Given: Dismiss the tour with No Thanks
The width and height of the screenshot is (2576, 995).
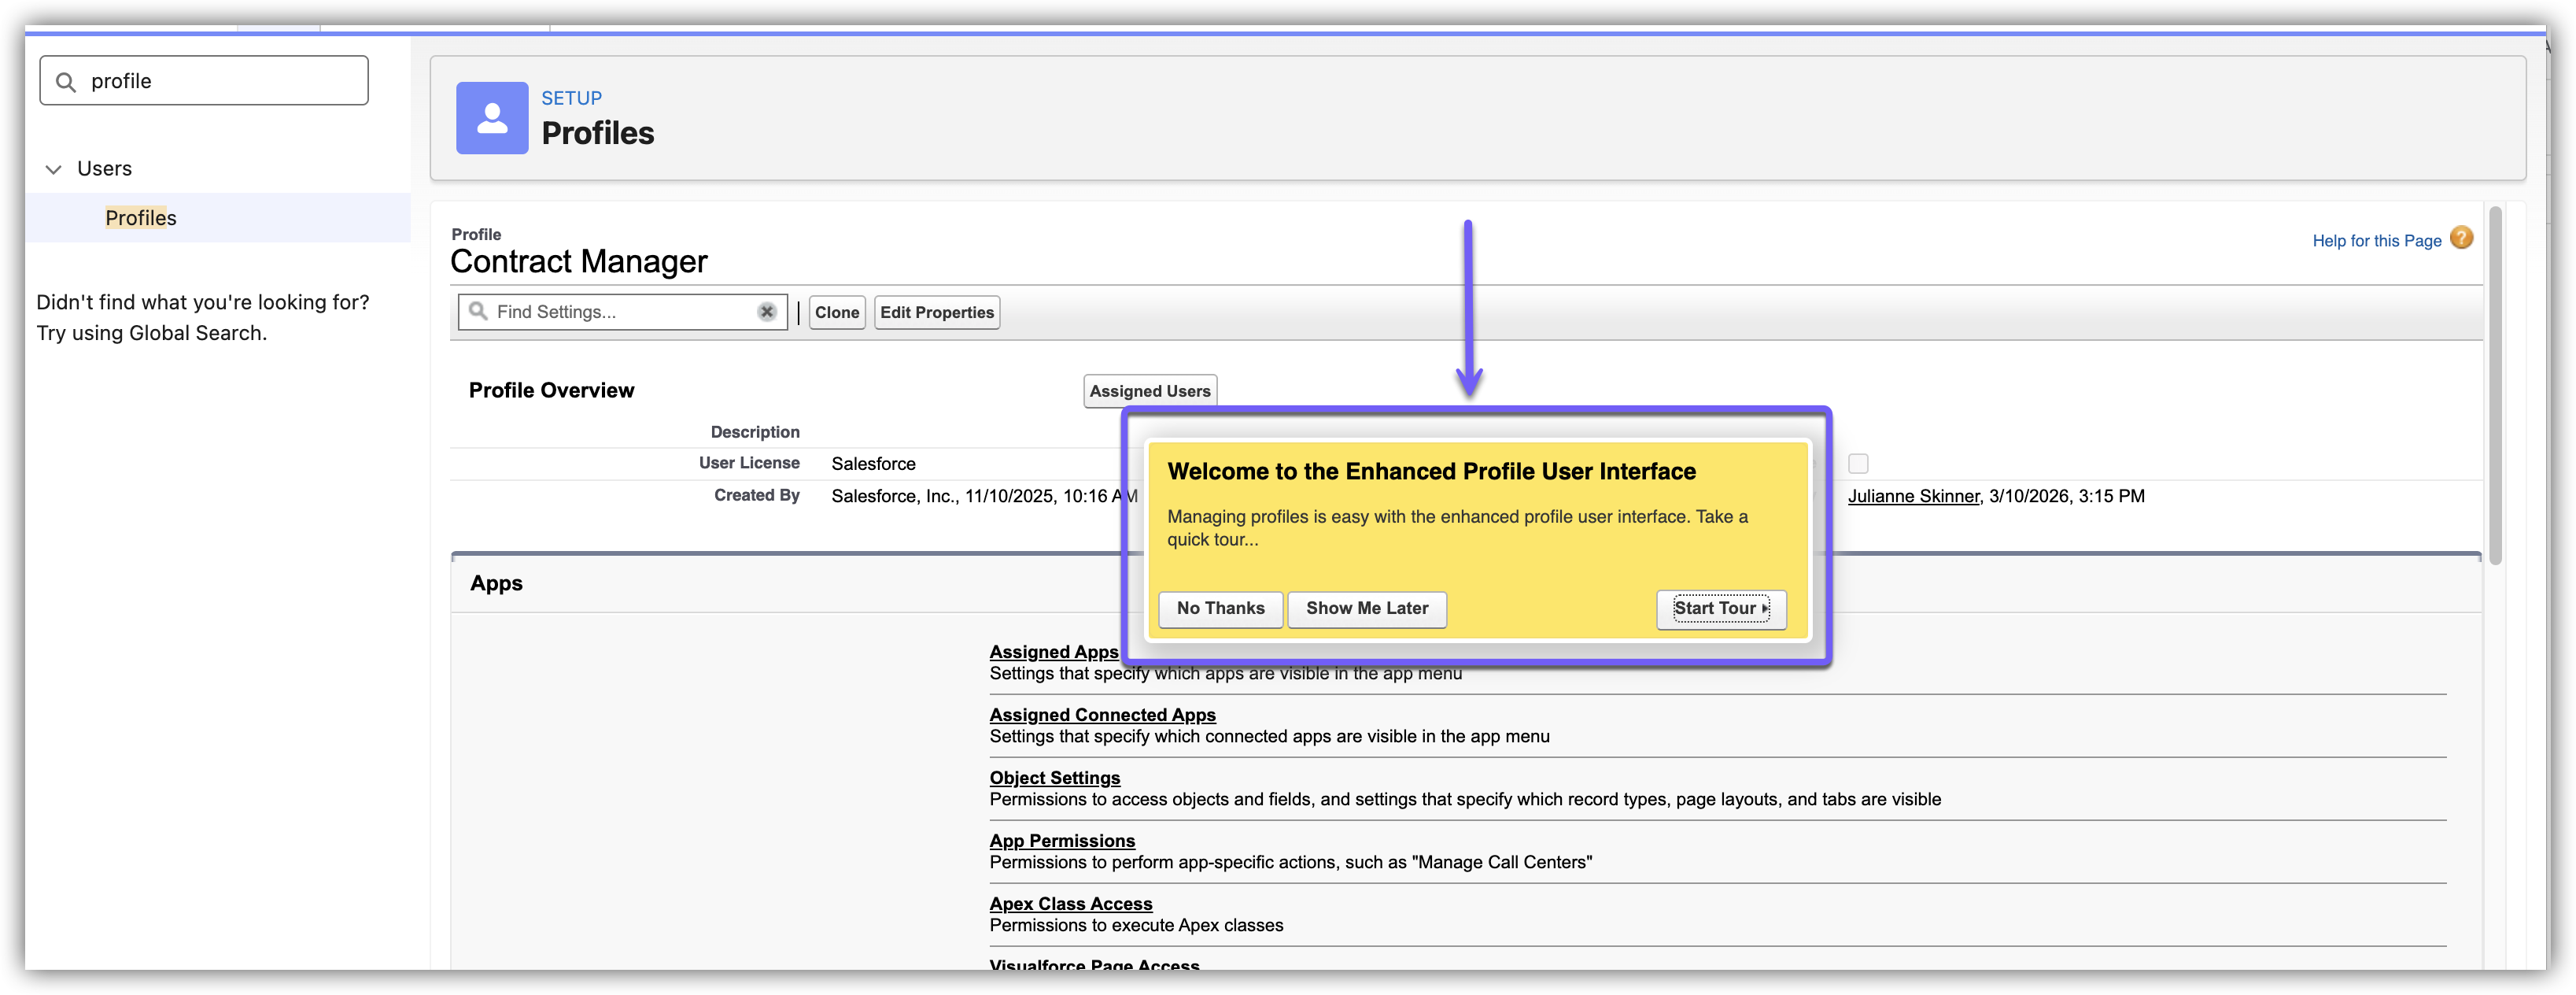Looking at the screenshot, I should (x=1220, y=608).
